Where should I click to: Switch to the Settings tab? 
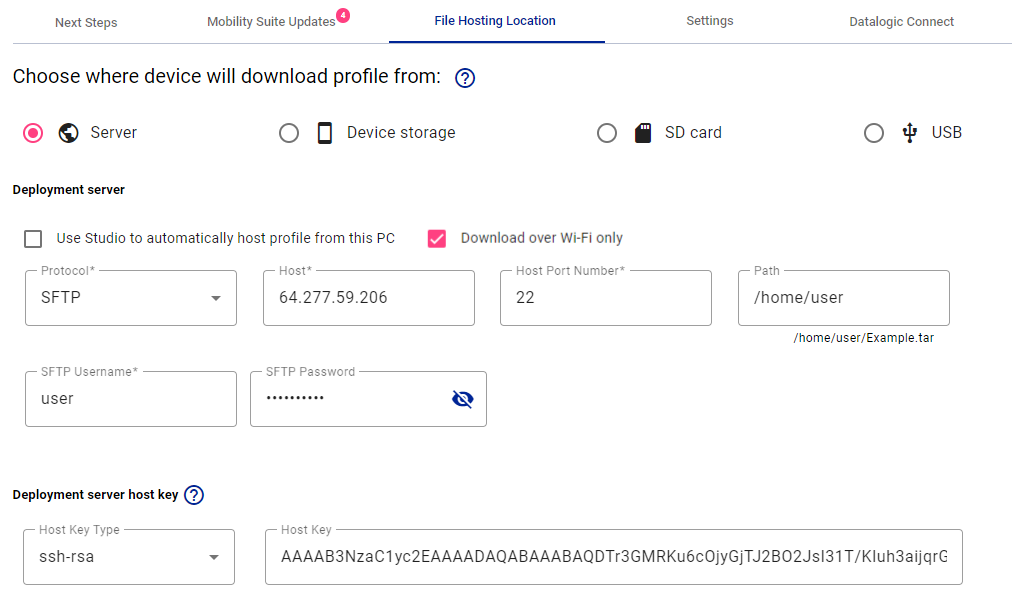[x=710, y=21]
